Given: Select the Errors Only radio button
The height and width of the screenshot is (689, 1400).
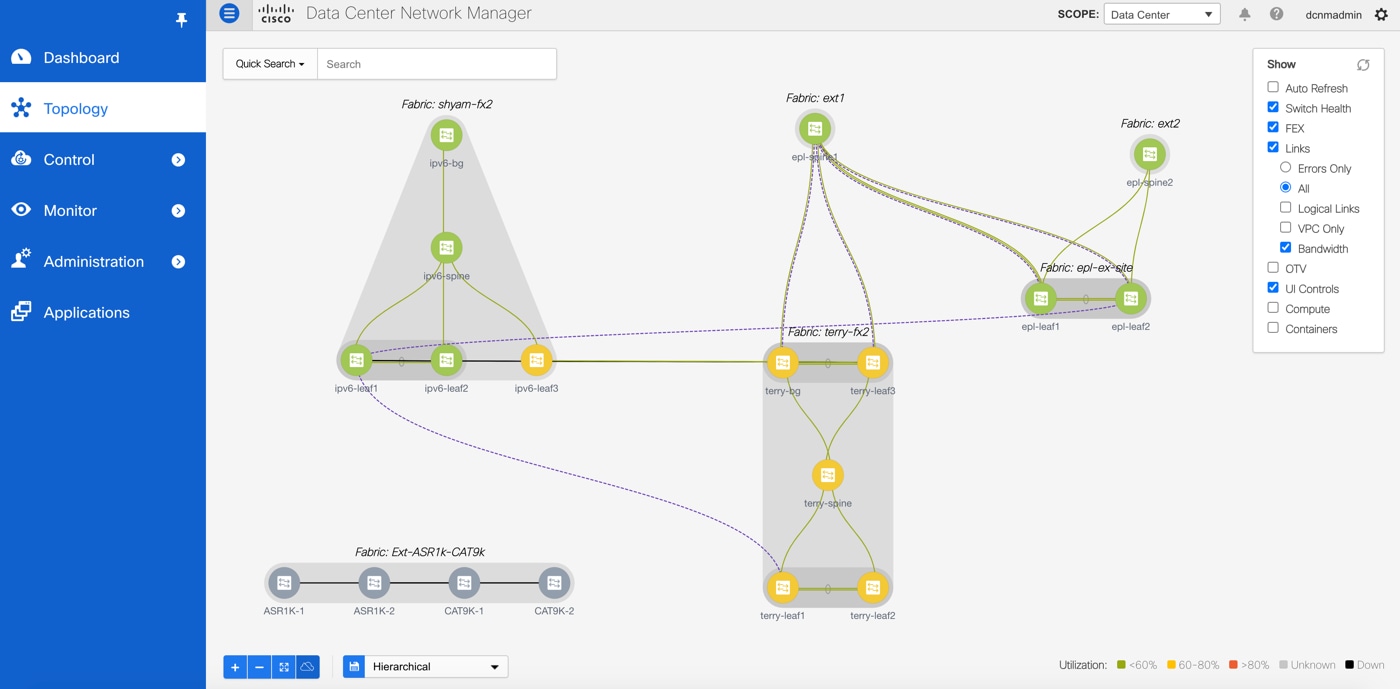Looking at the screenshot, I should pos(1286,167).
